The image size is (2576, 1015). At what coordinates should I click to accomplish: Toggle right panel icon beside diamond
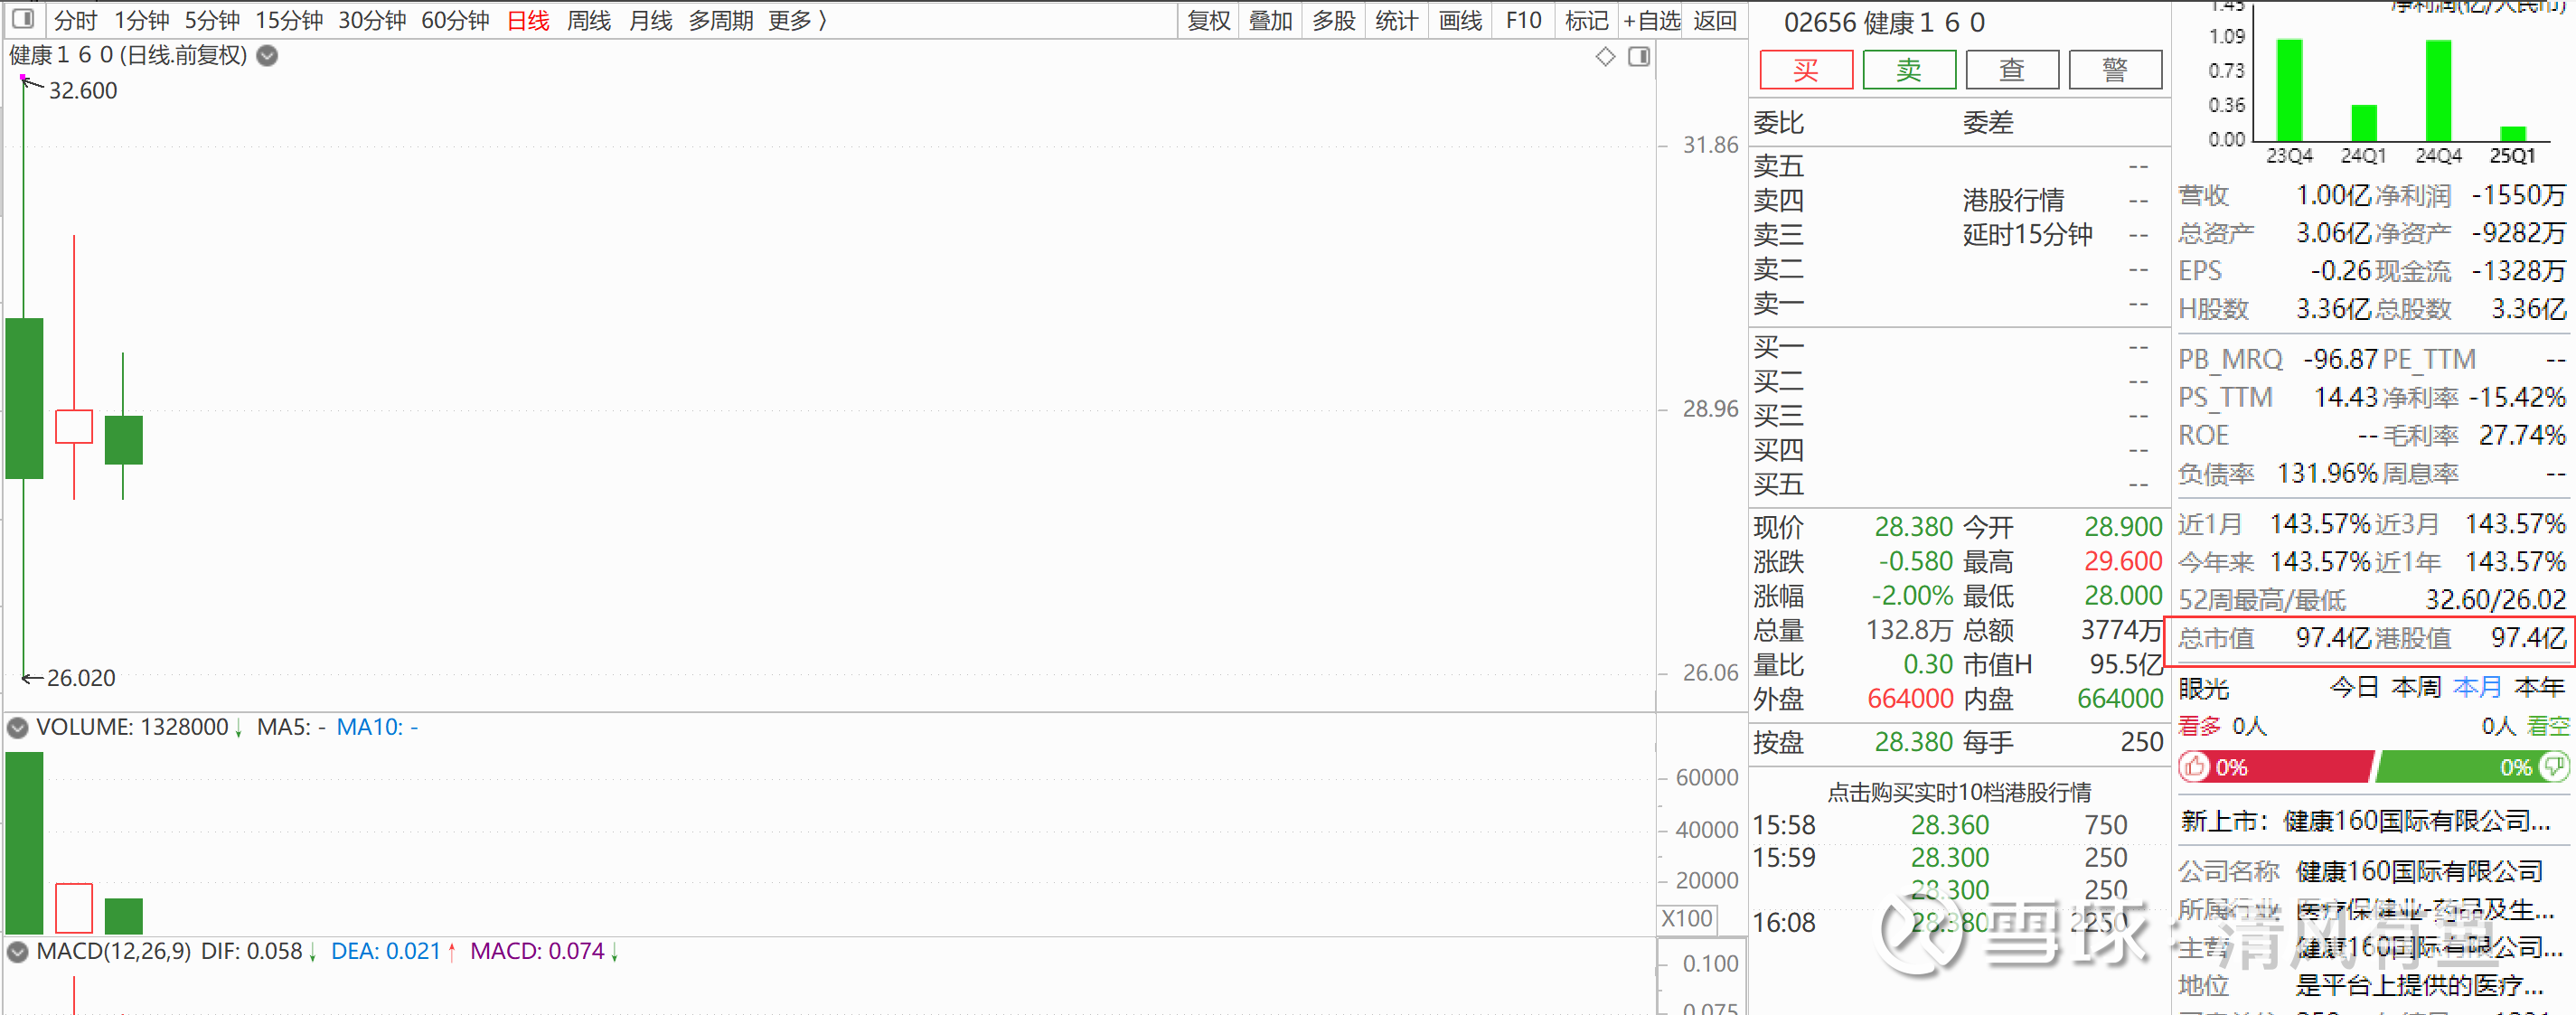tap(1638, 57)
